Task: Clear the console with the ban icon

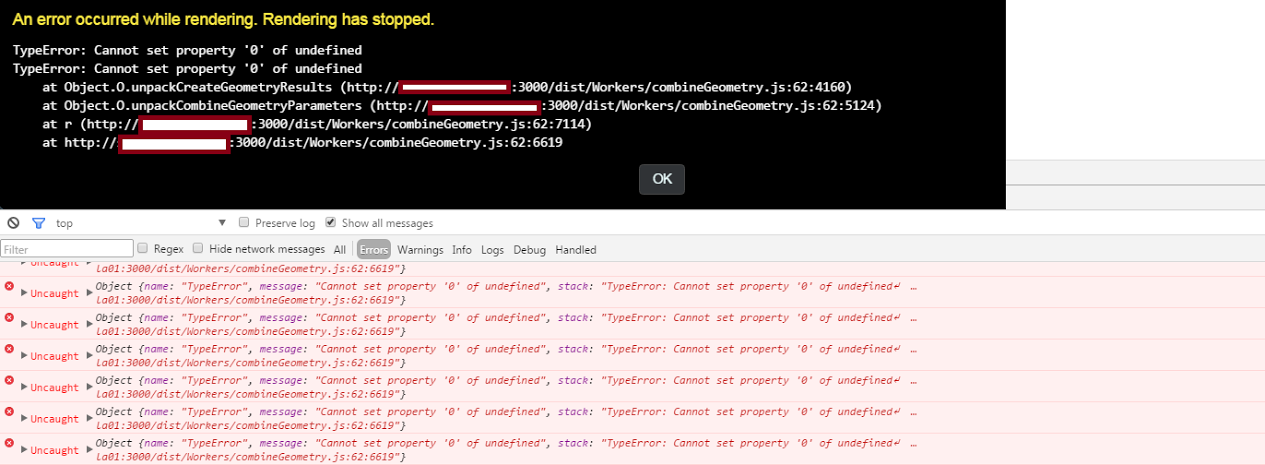Action: [13, 223]
